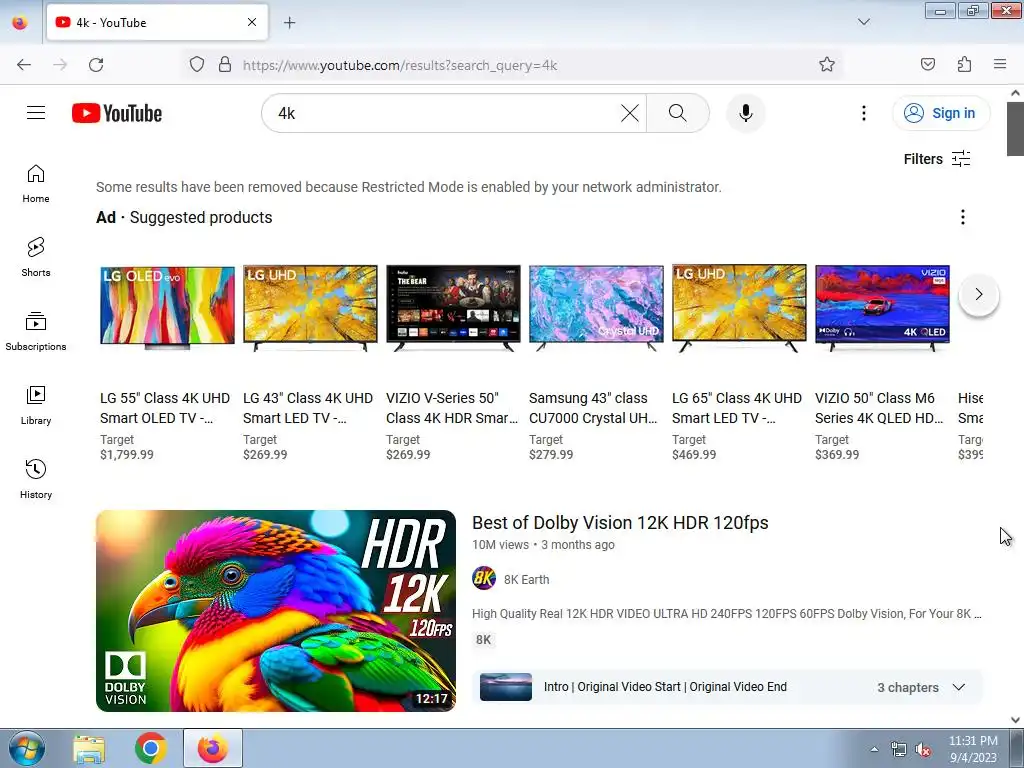
Task: Open the YouTube hamburger guide menu
Action: (x=36, y=113)
